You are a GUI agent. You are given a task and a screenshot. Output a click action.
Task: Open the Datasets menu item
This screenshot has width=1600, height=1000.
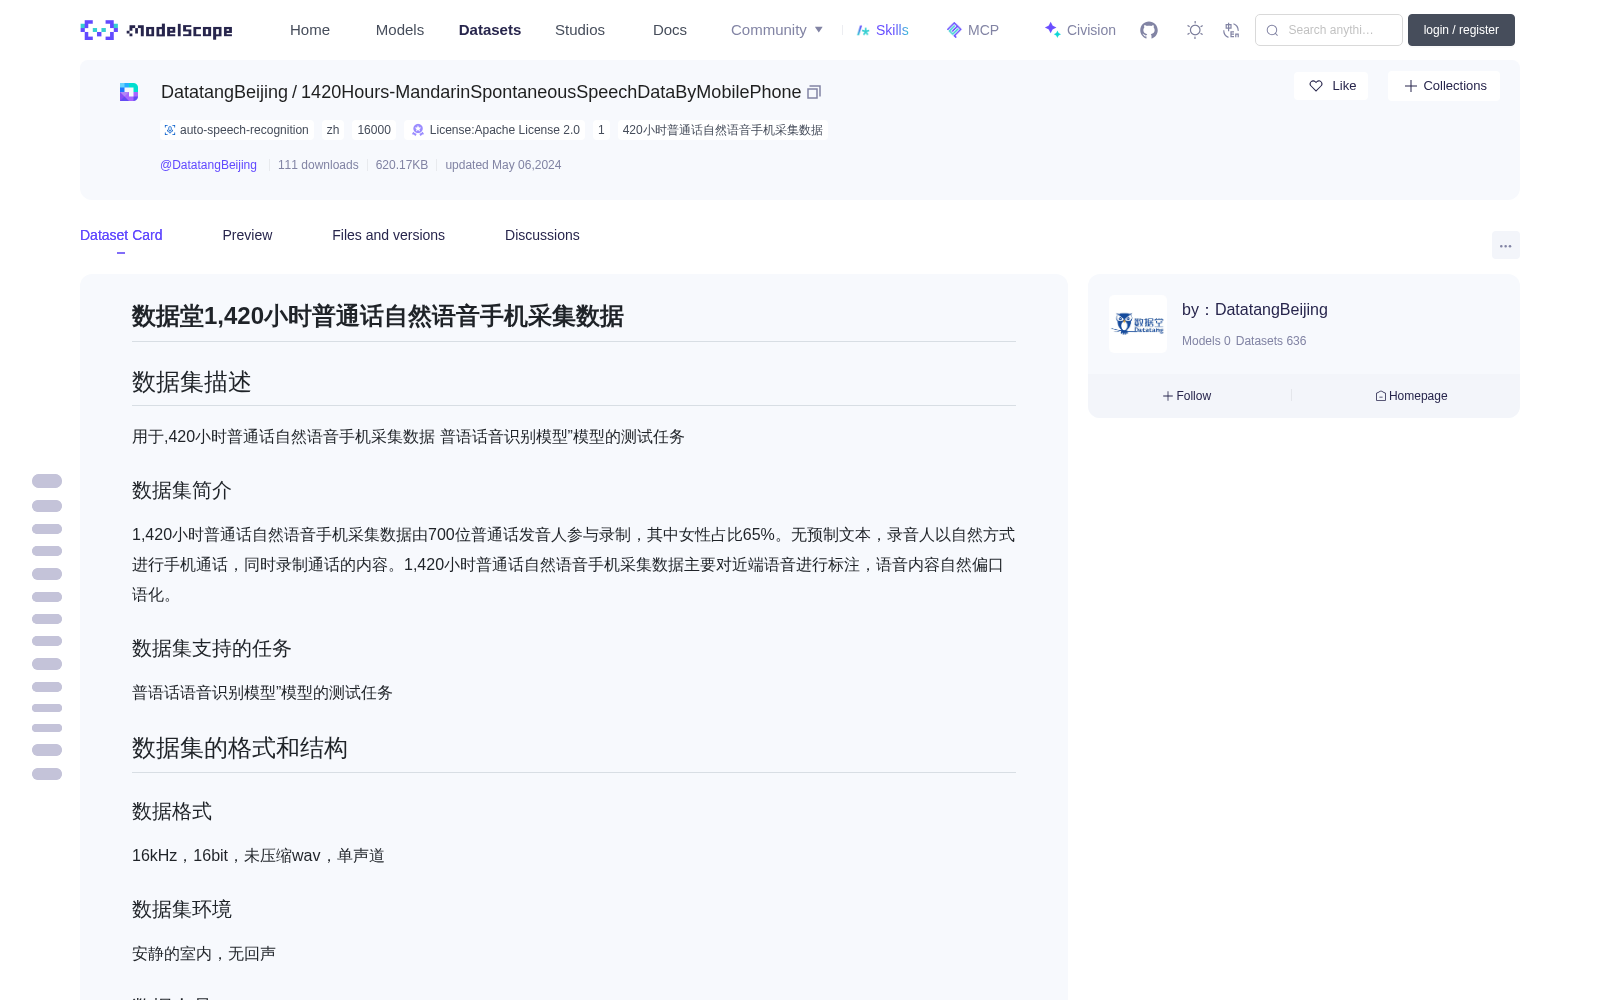pyautogui.click(x=490, y=30)
